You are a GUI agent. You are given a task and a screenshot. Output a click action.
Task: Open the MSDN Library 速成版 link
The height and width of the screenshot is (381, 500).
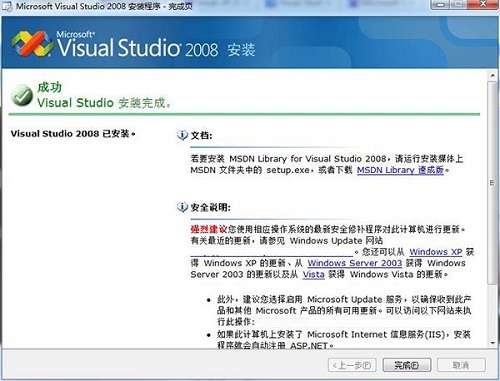pos(400,170)
